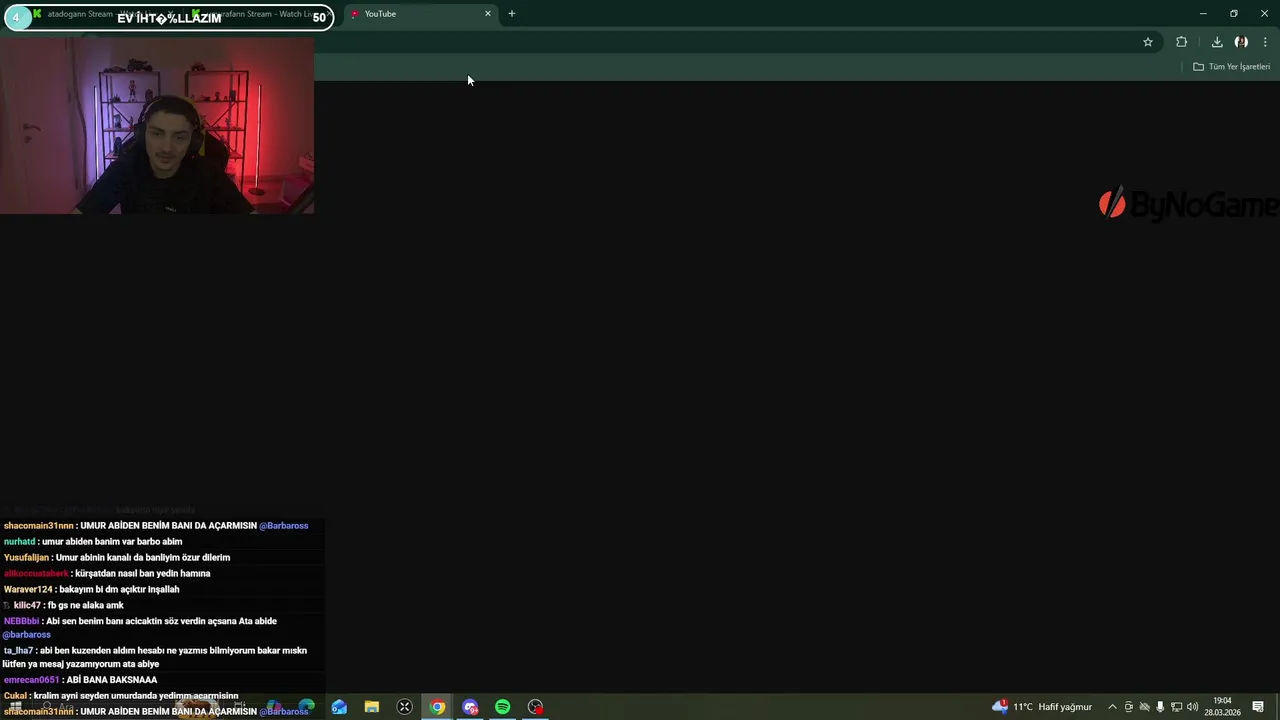Open the red circular app after Spotify
The width and height of the screenshot is (1280, 720).
(x=536, y=707)
